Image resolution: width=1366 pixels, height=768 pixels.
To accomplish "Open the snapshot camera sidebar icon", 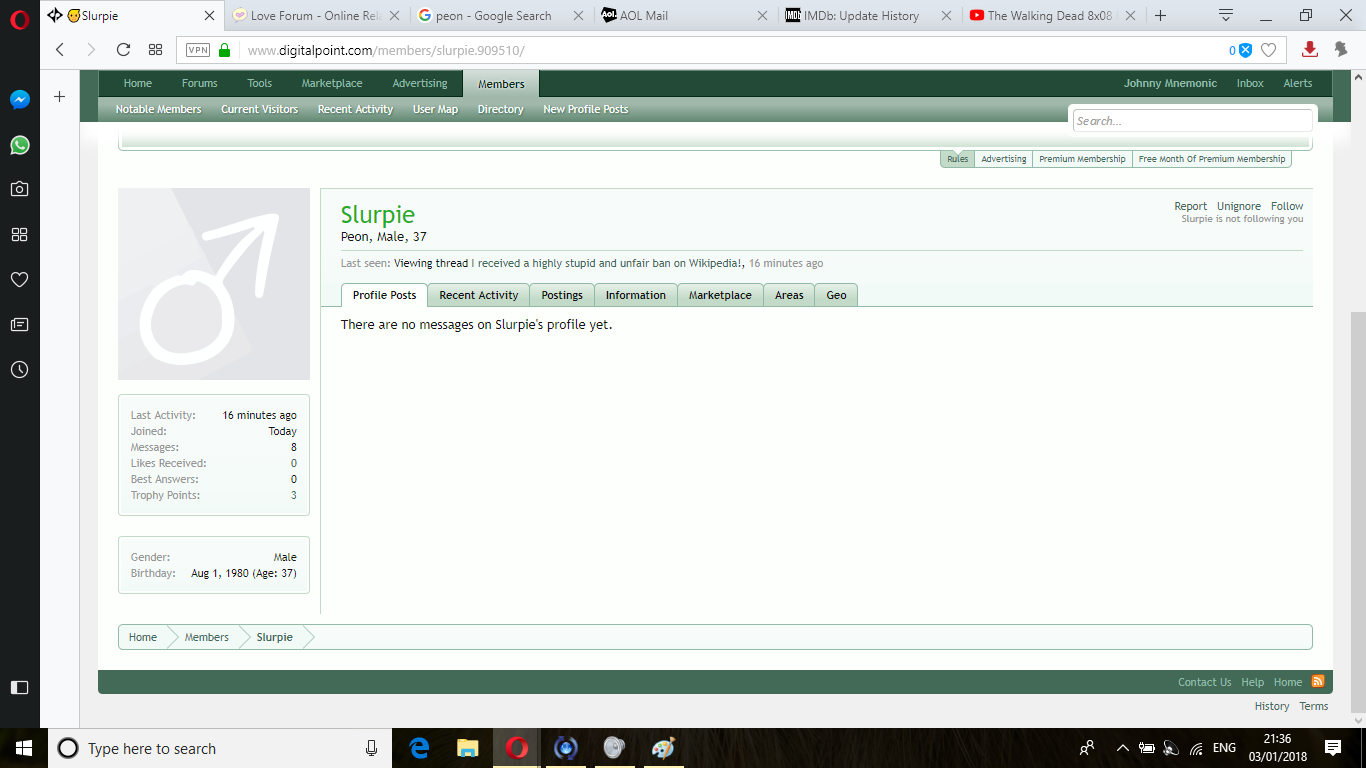I will (x=19, y=189).
